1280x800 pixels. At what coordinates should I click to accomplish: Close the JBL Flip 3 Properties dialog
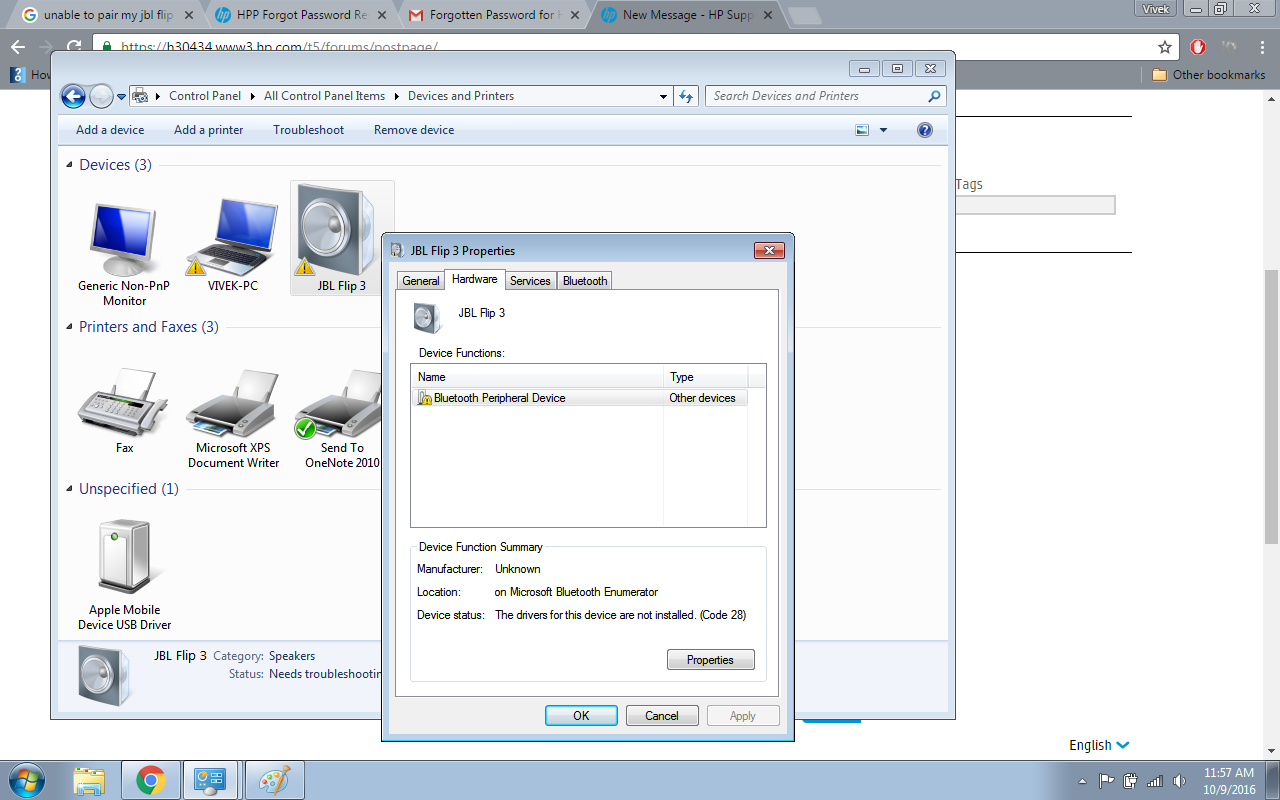[x=768, y=250]
